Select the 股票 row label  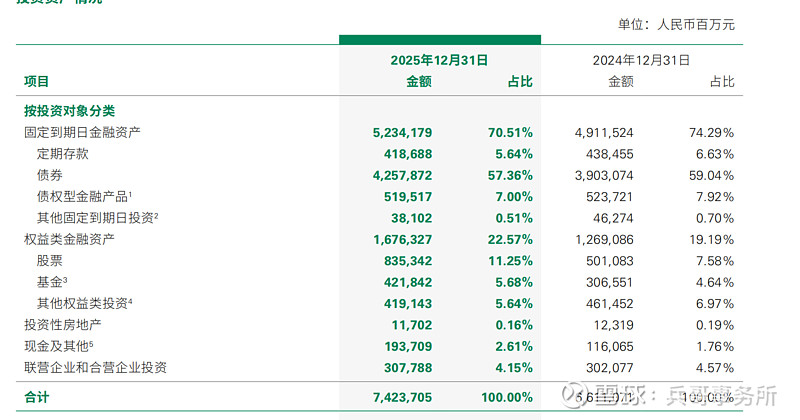(49, 261)
